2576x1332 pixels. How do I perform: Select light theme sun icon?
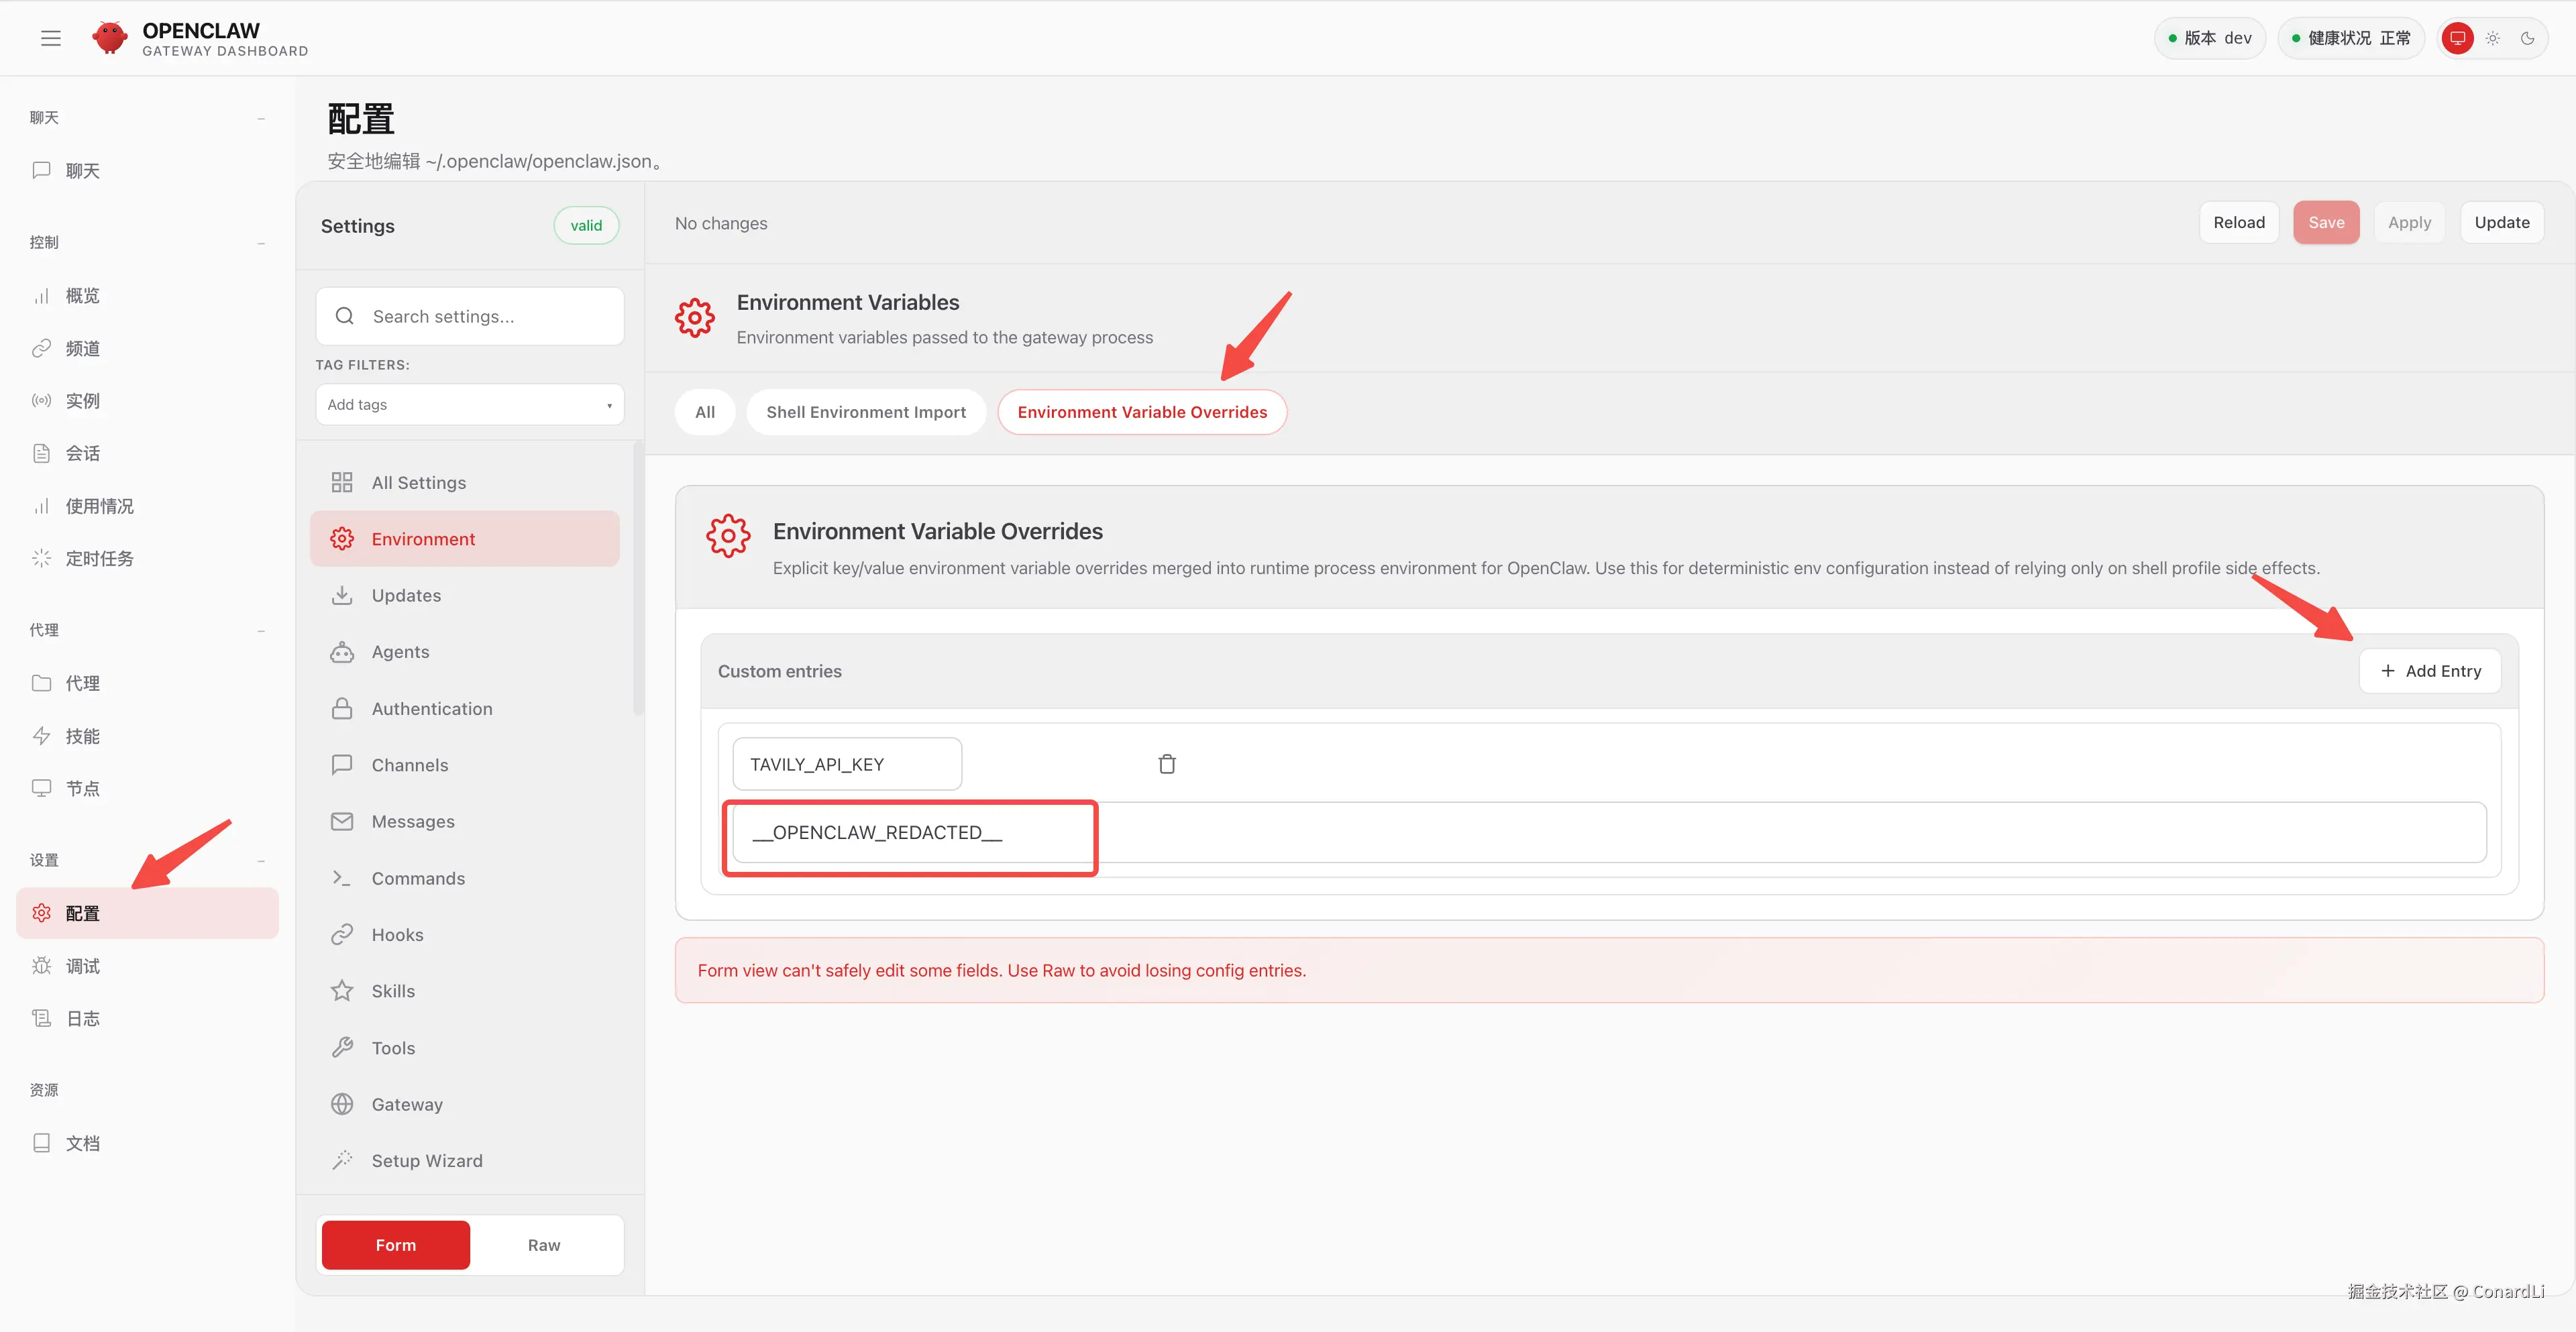(x=2492, y=38)
